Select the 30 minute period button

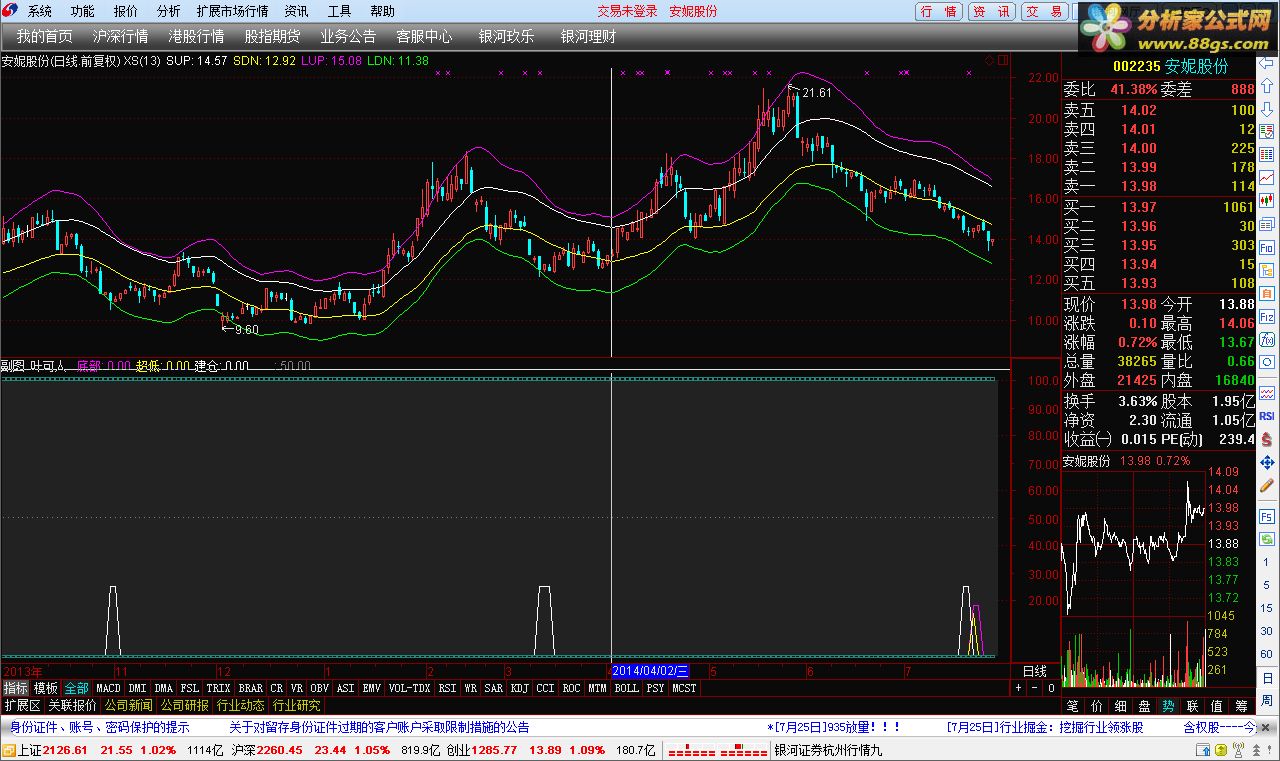[1266, 633]
